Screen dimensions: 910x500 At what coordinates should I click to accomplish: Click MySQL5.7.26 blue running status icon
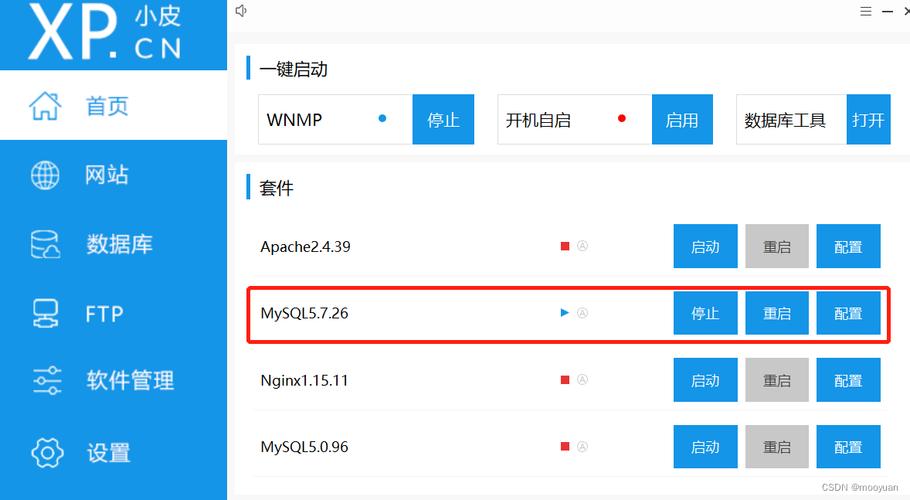click(565, 313)
